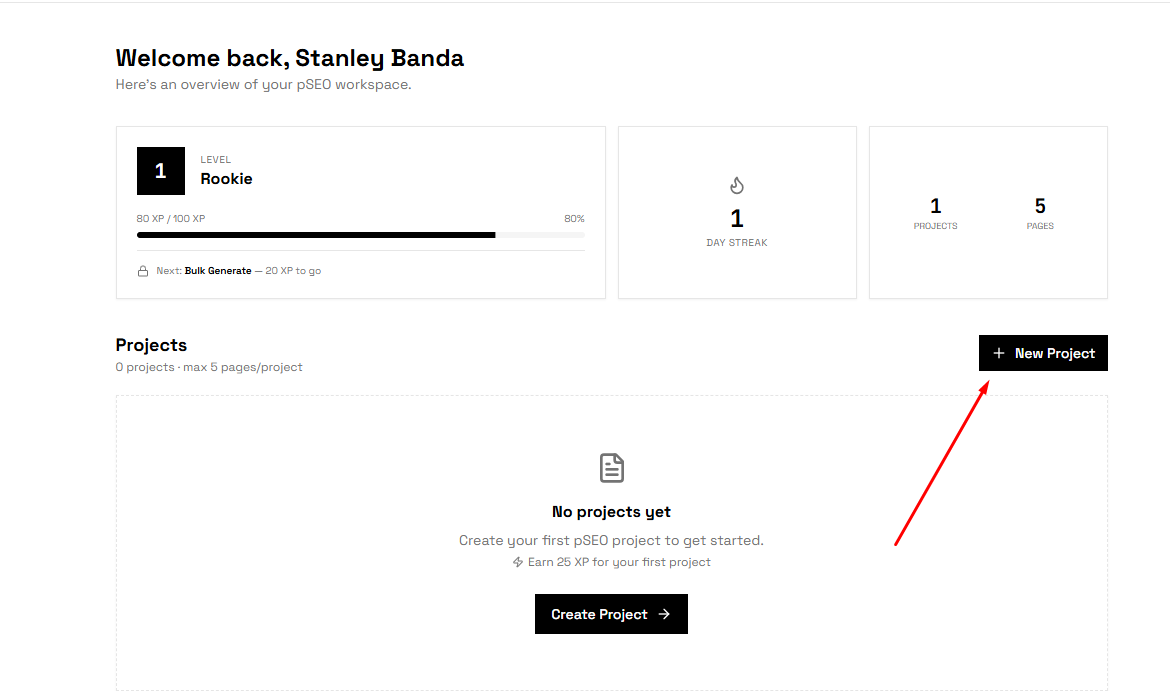Click the lightning bolt icon beside Earn 25 XP
This screenshot has height=691, width=1170.
518,562
